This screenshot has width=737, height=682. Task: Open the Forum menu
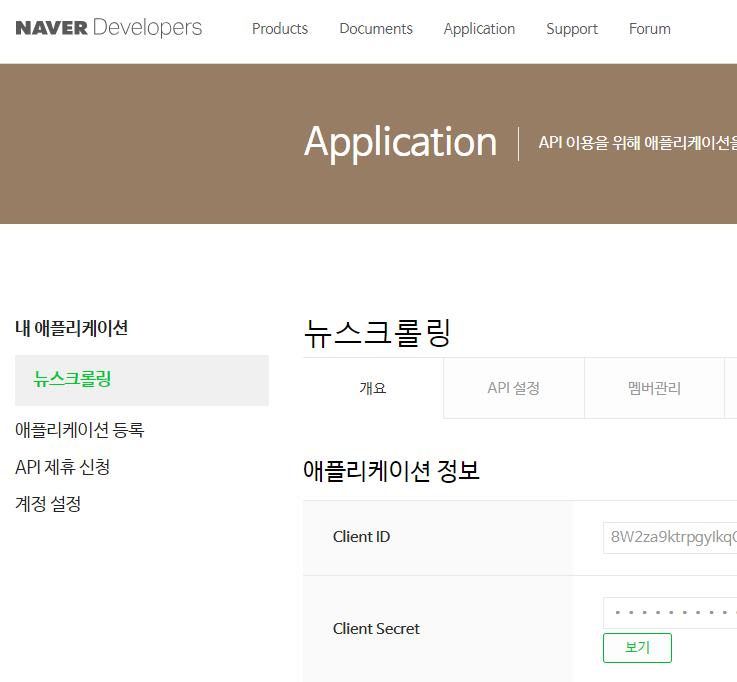[650, 29]
